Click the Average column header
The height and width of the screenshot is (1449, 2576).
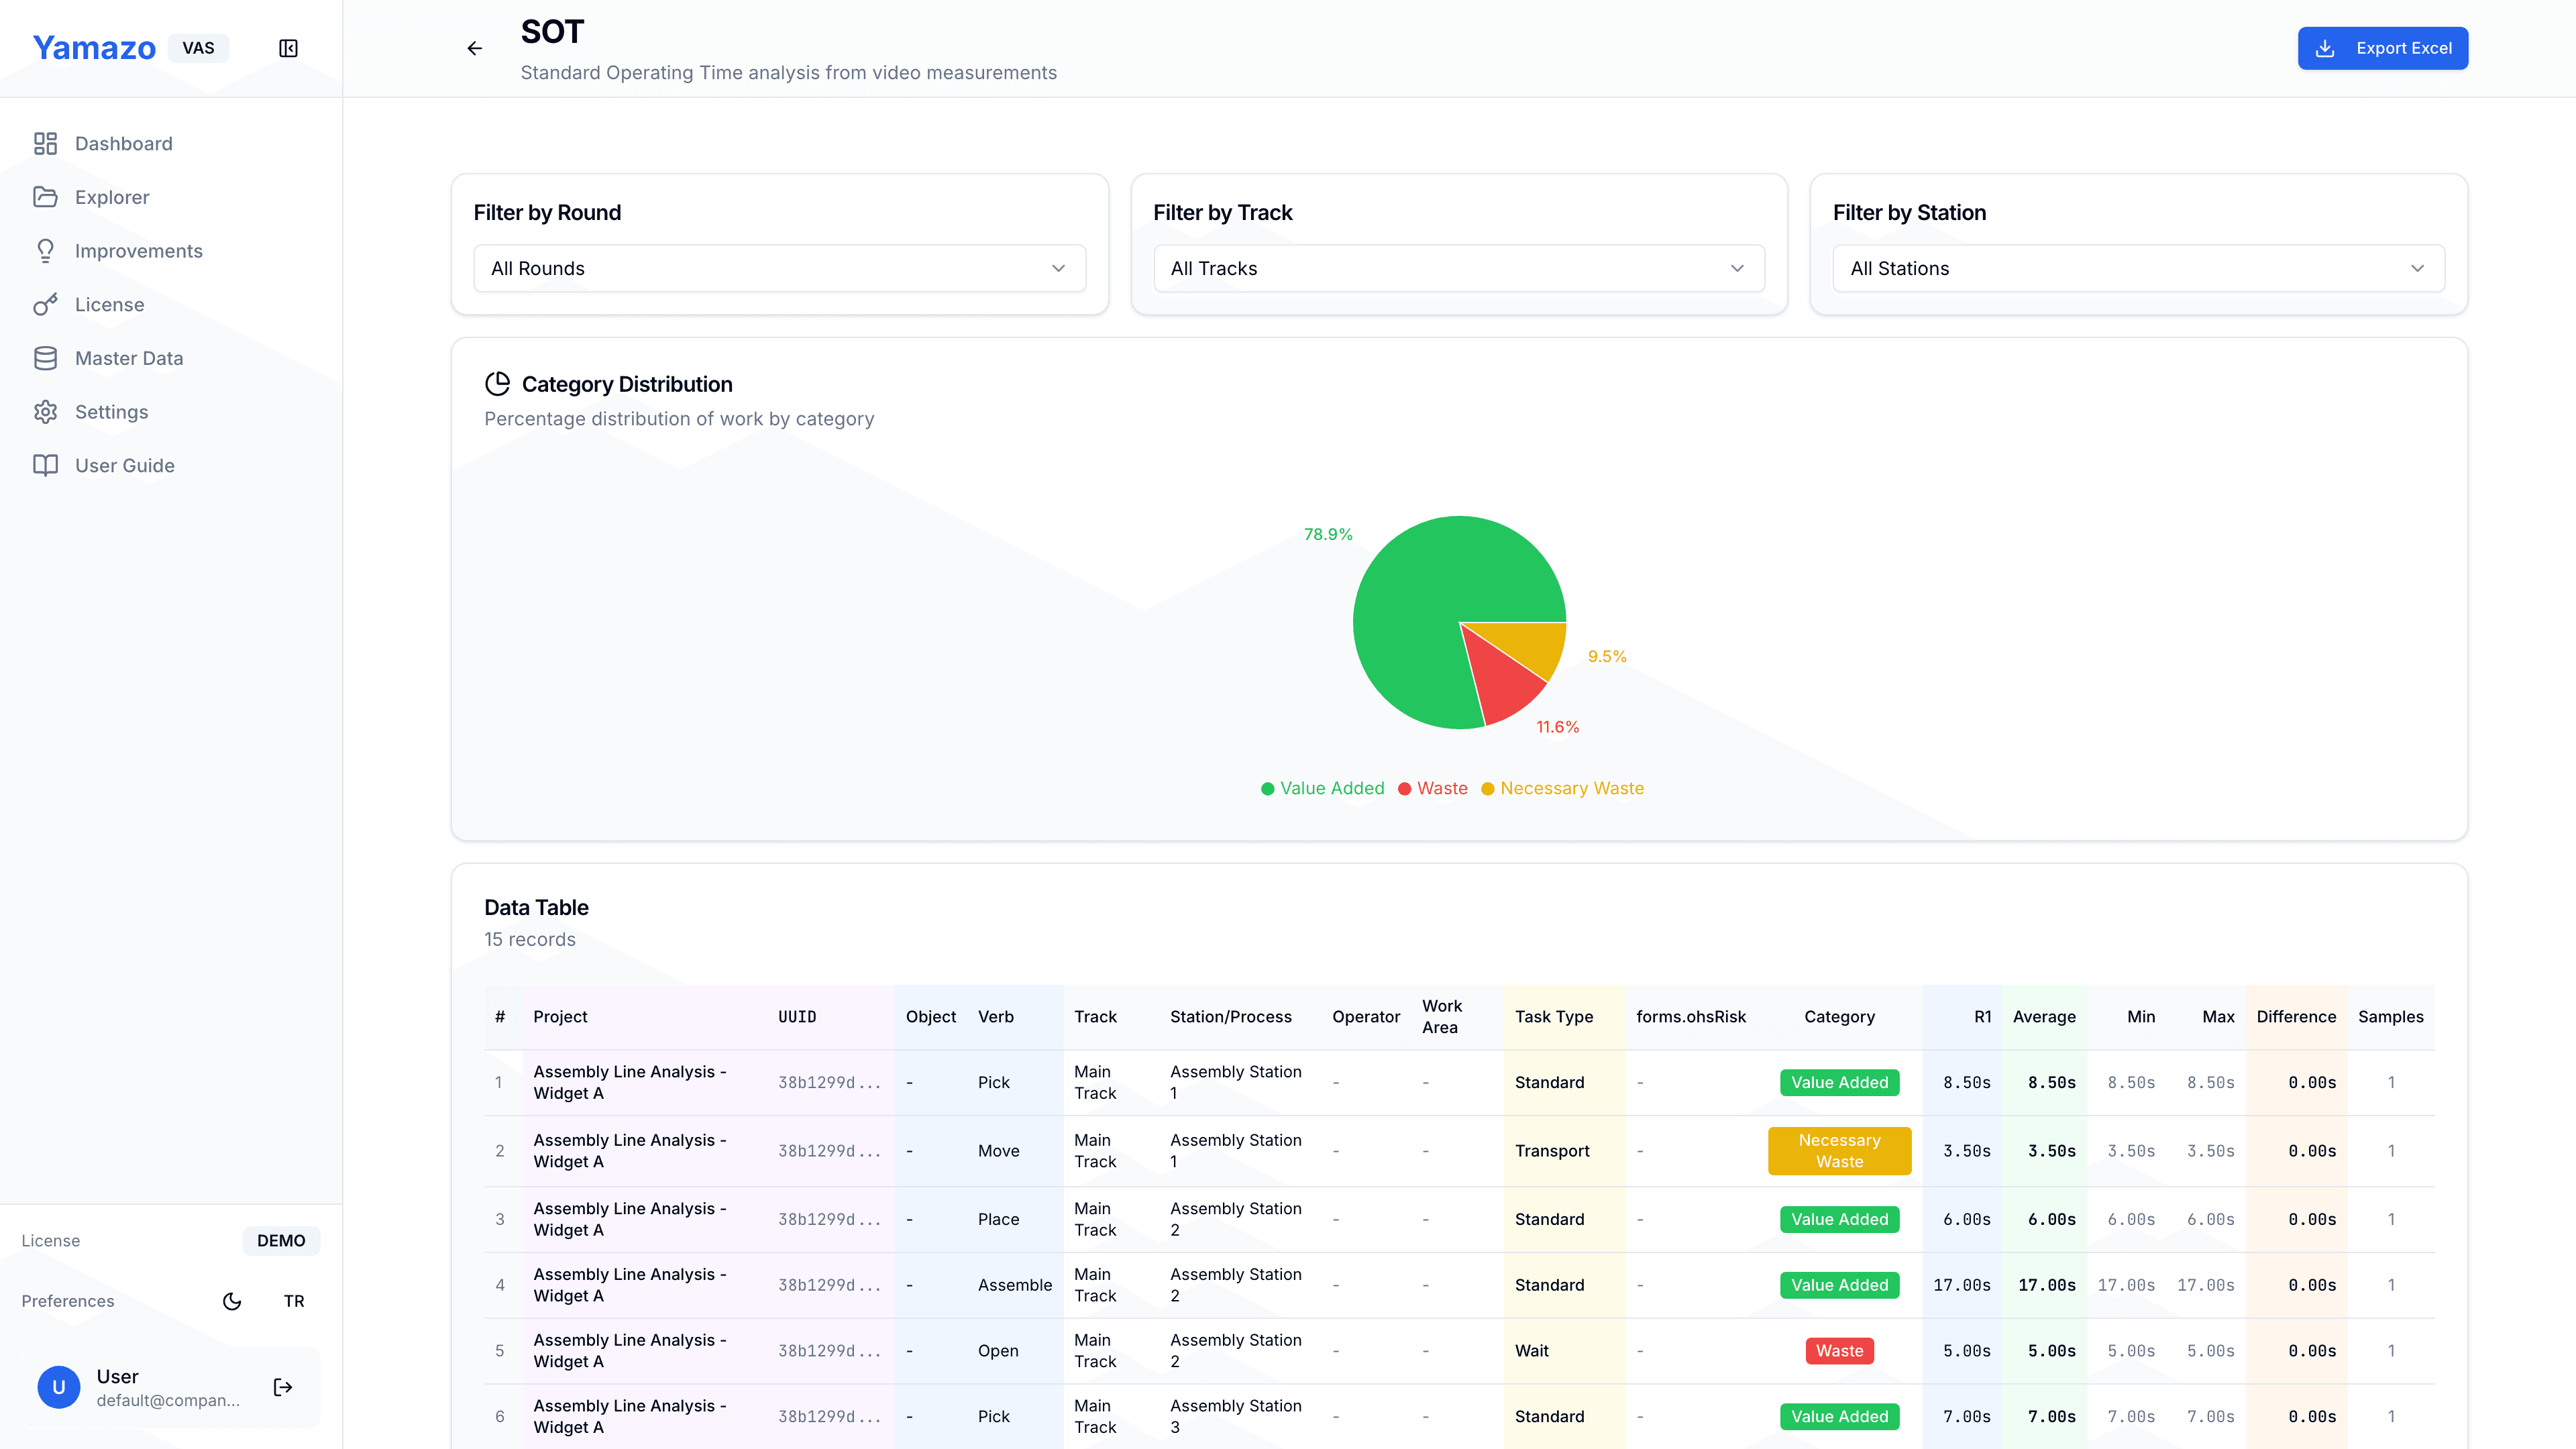(x=2044, y=1016)
